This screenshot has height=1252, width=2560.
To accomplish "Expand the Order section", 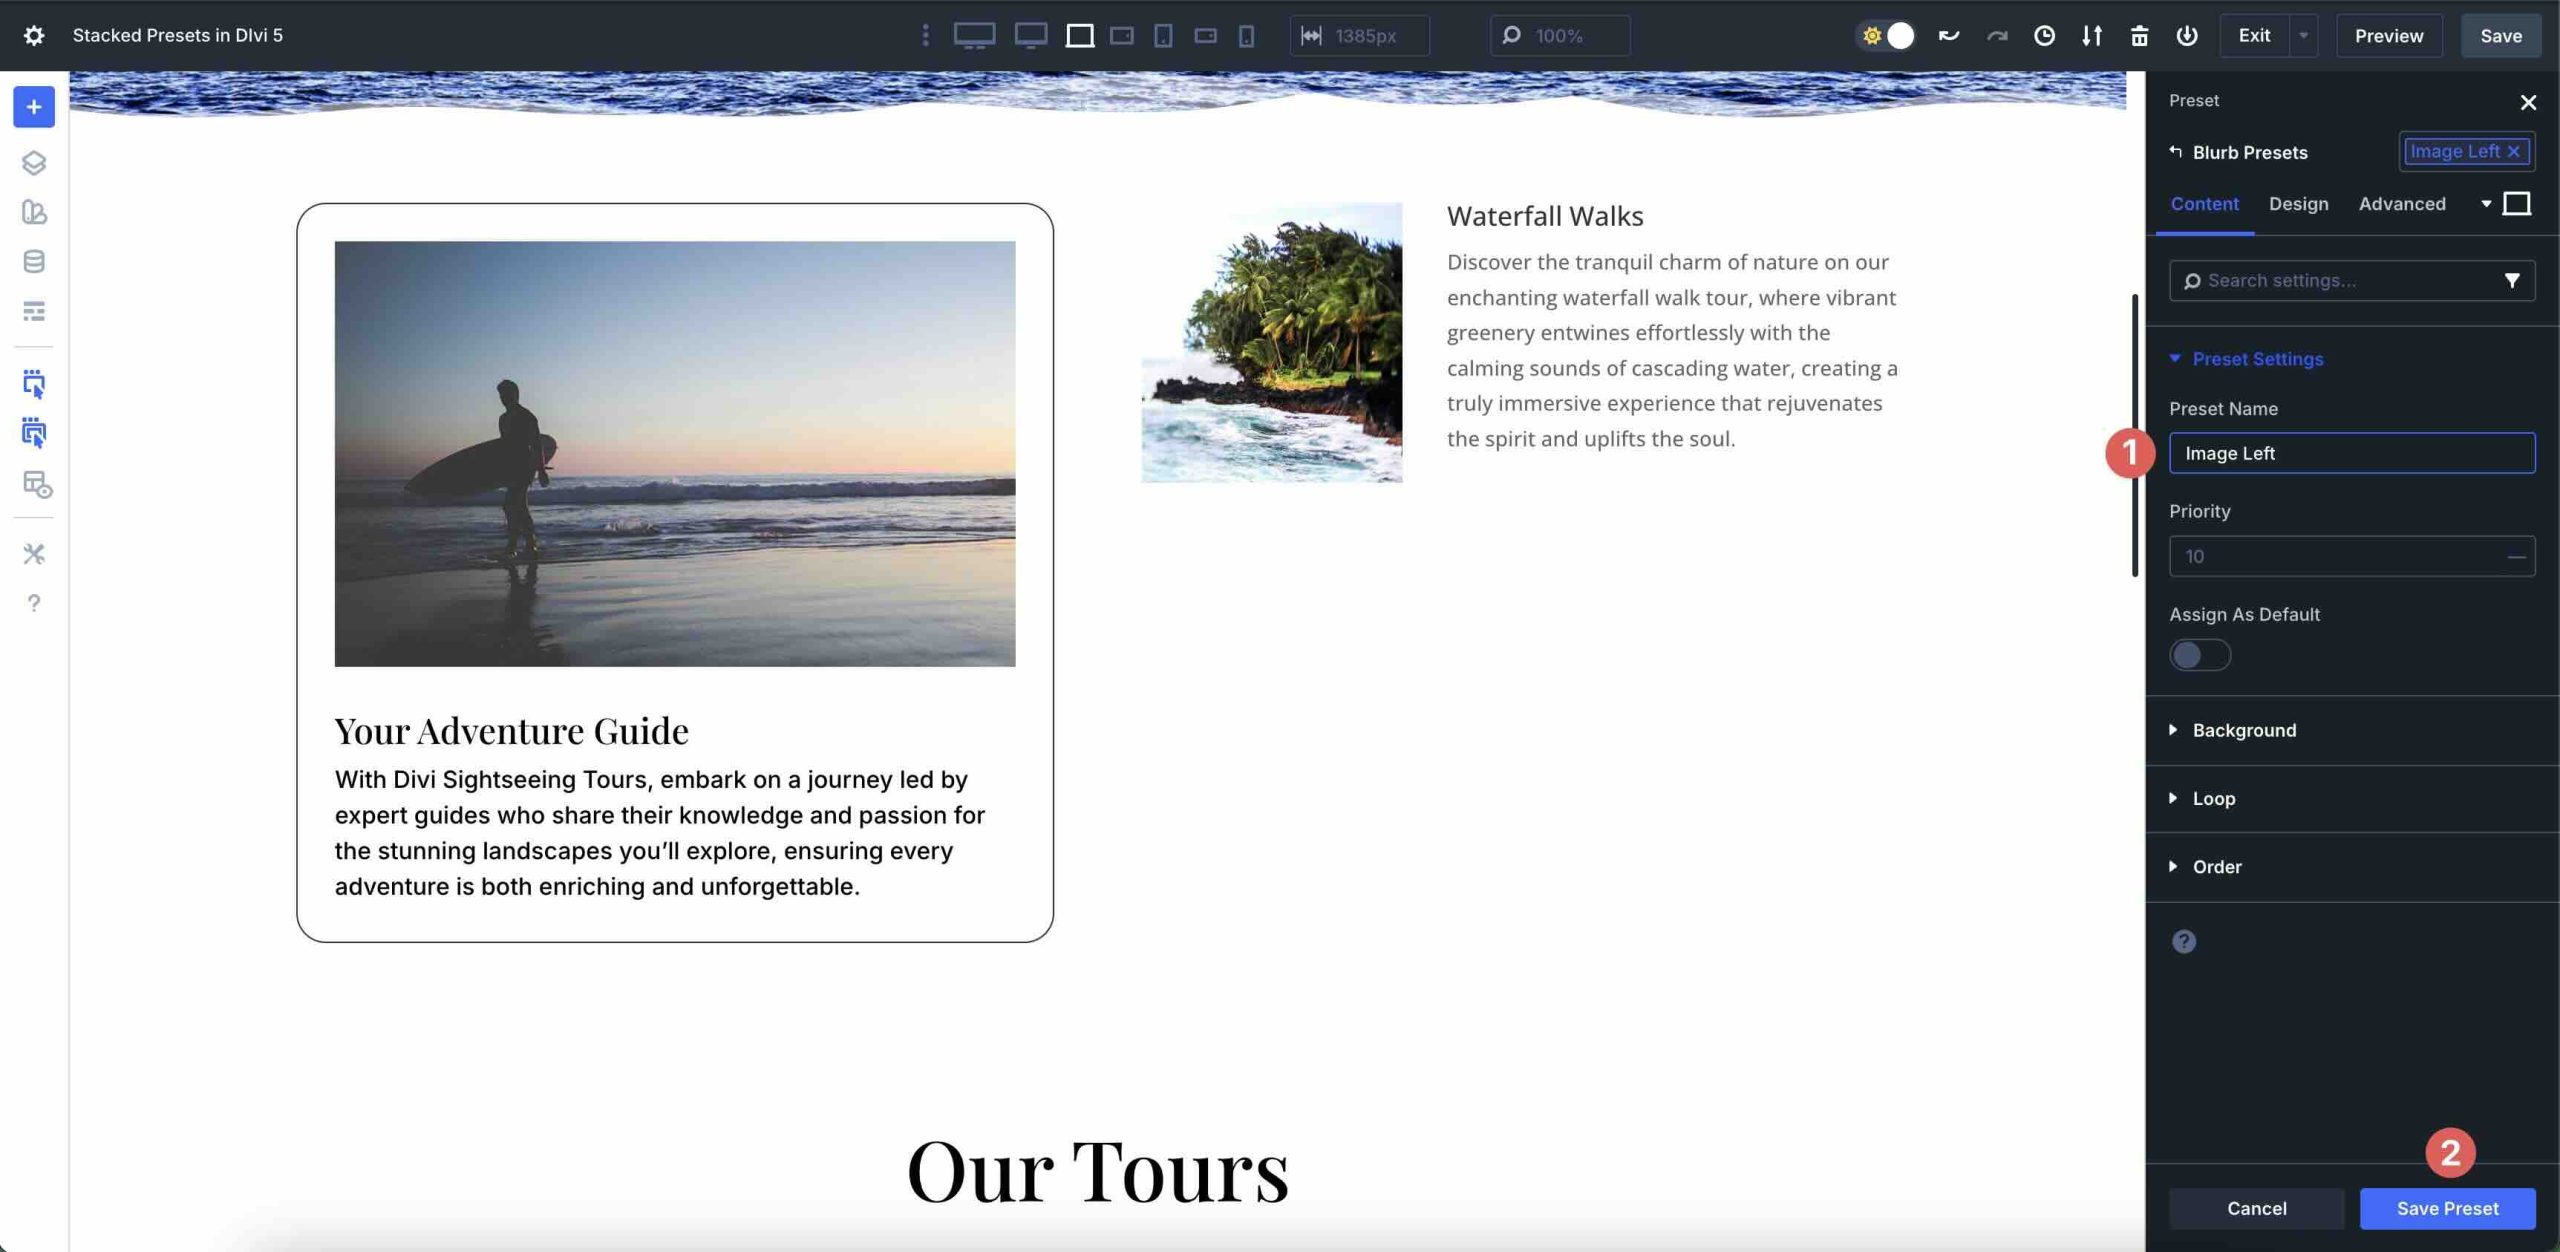I will (2216, 866).
